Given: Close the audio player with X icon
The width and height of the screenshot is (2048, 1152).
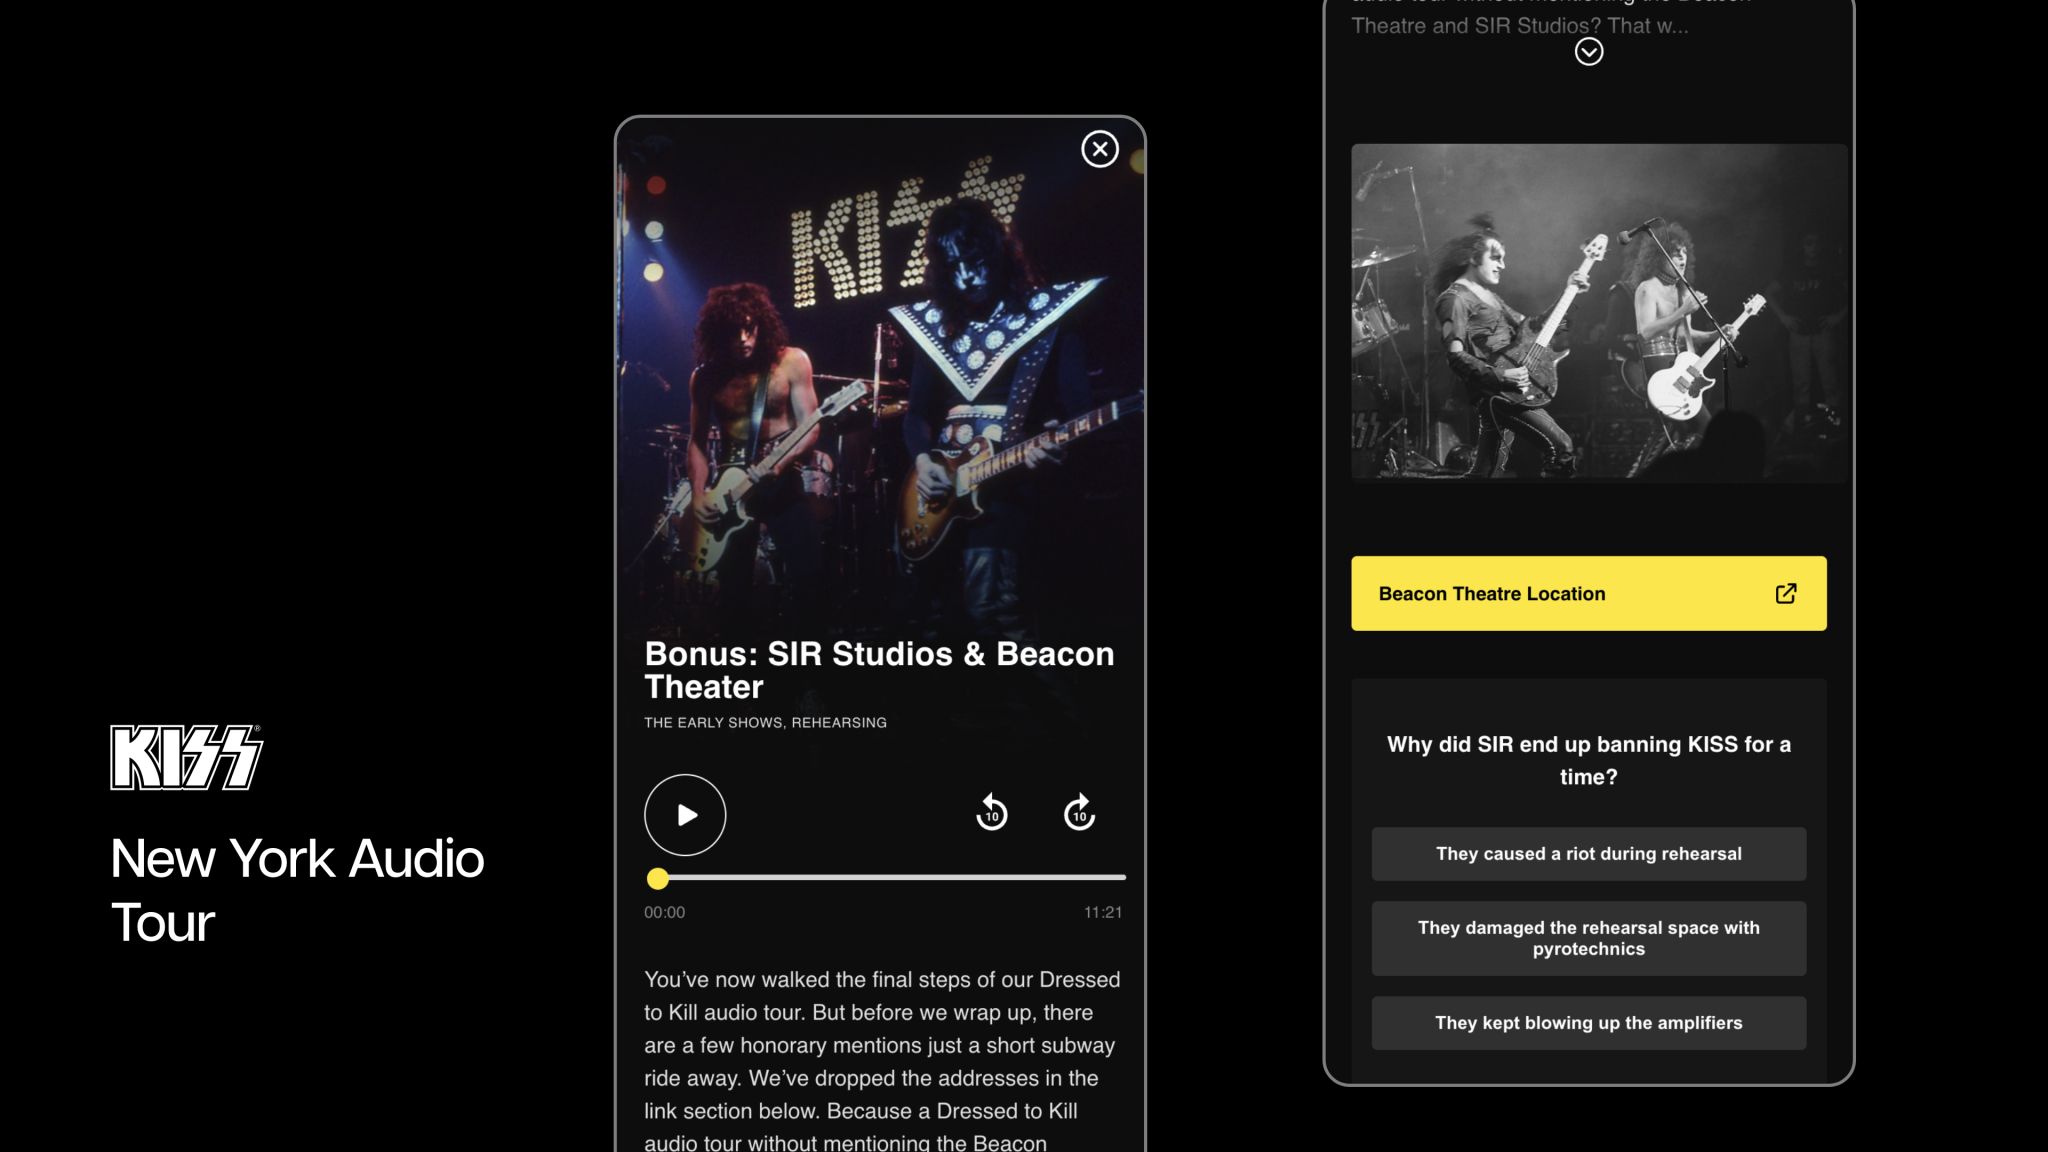Looking at the screenshot, I should coord(1099,149).
